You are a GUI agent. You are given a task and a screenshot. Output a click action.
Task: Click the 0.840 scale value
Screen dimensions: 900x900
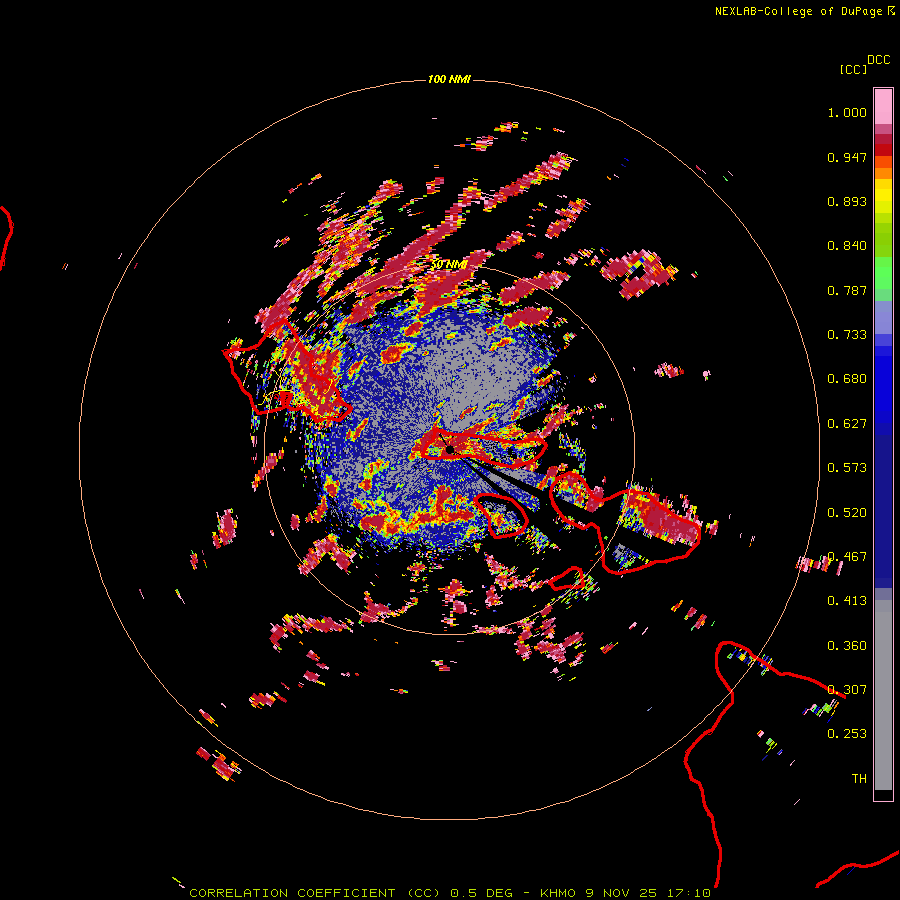[847, 246]
